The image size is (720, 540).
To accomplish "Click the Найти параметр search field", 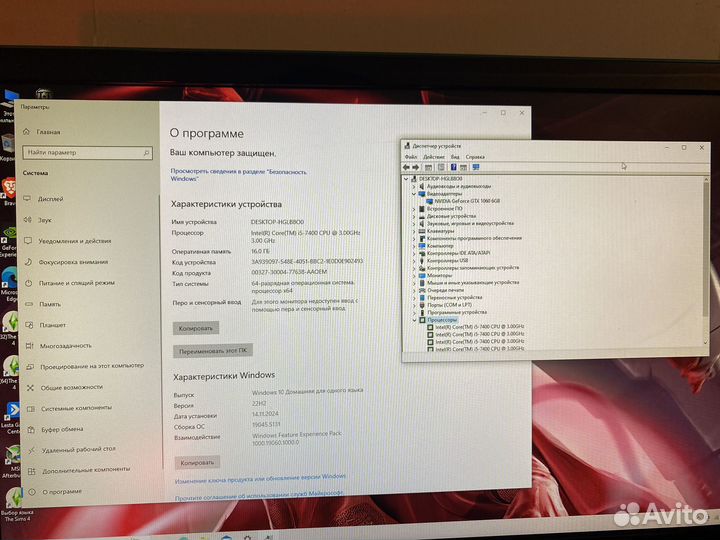I will [x=88, y=152].
